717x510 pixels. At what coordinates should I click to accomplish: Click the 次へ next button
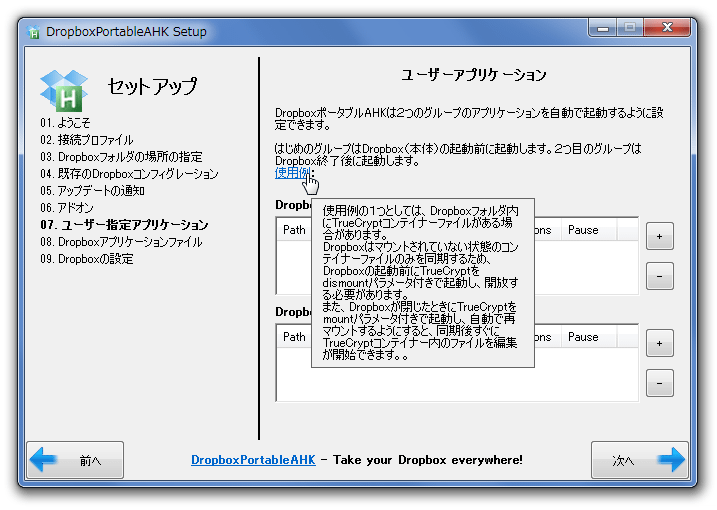pyautogui.click(x=640, y=460)
